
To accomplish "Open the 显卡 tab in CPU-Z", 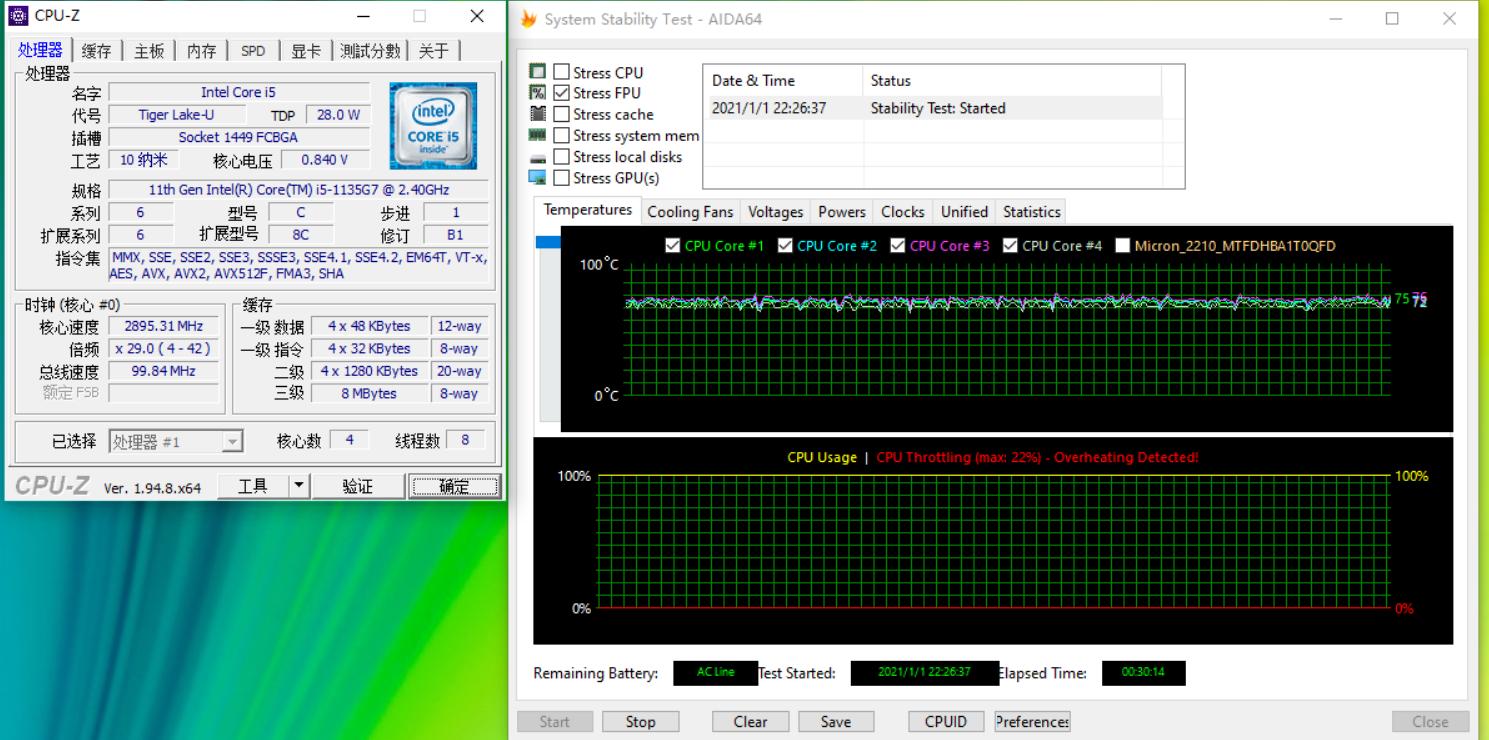I will 307,51.
